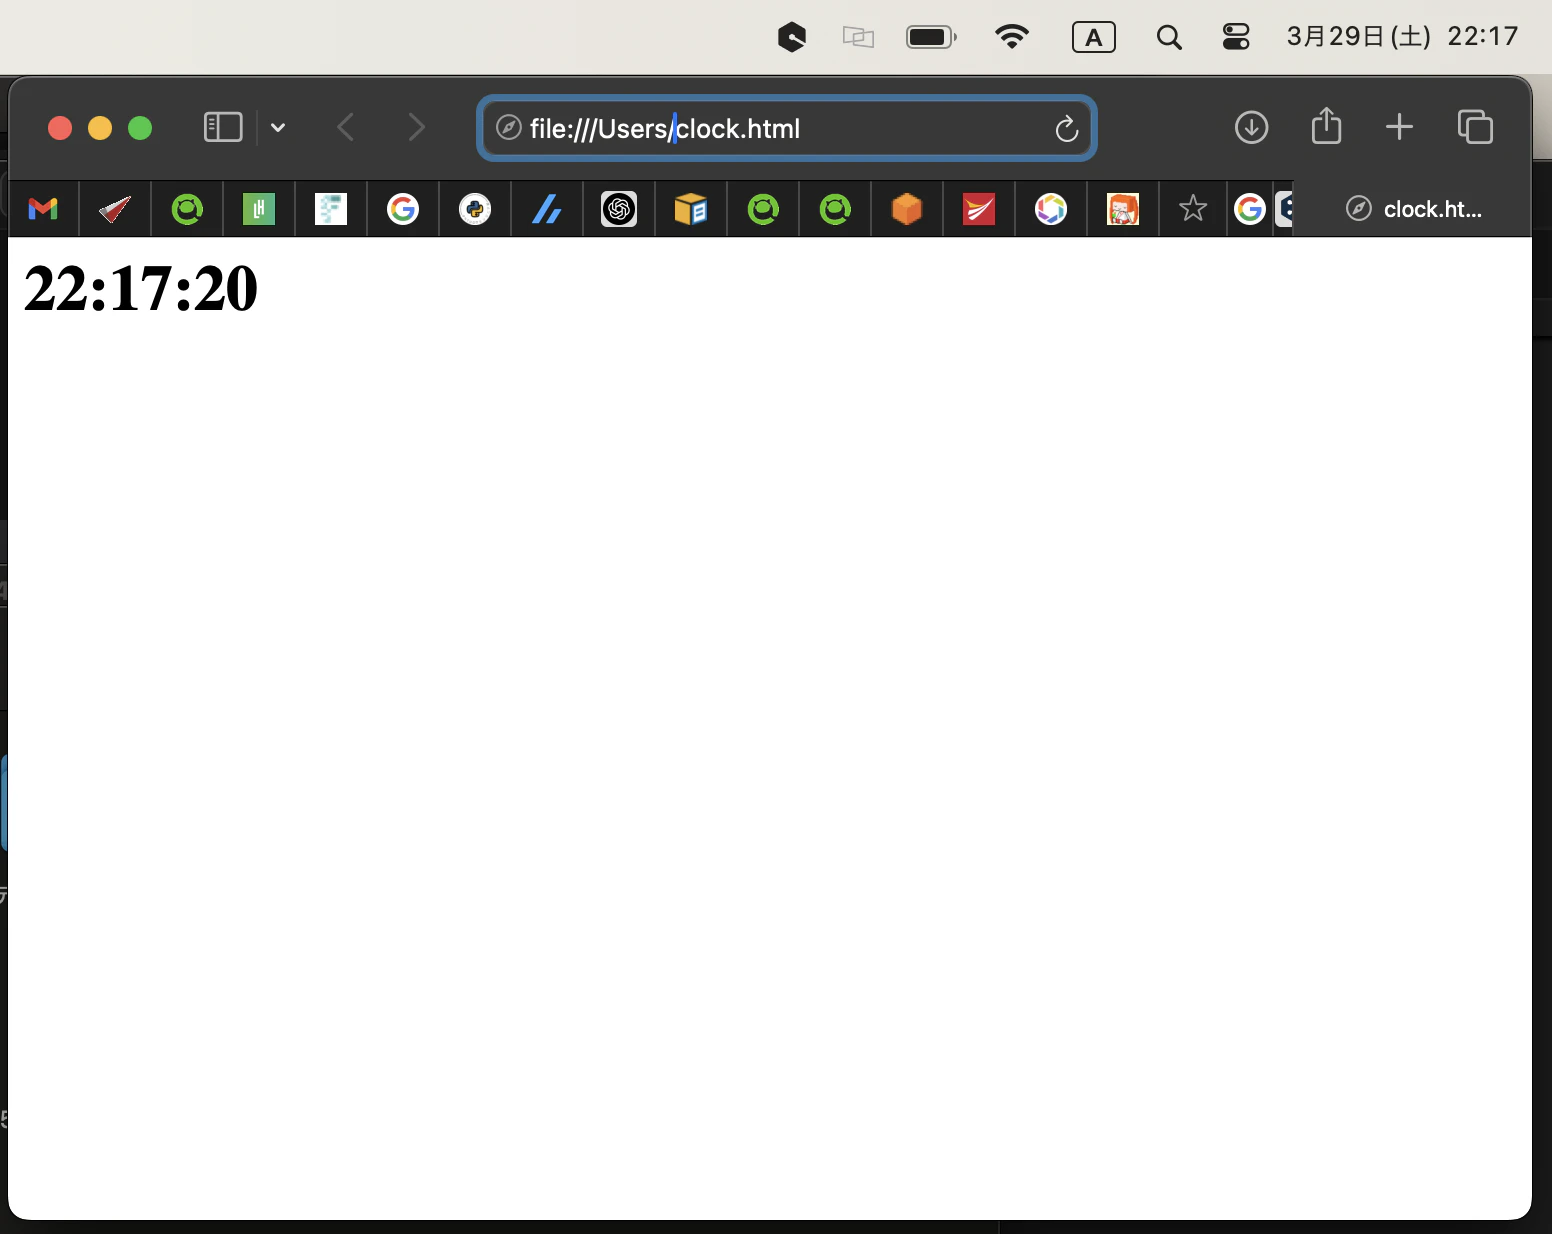Open the red square white-wing pinned tab
The width and height of the screenshot is (1552, 1234).
979,209
